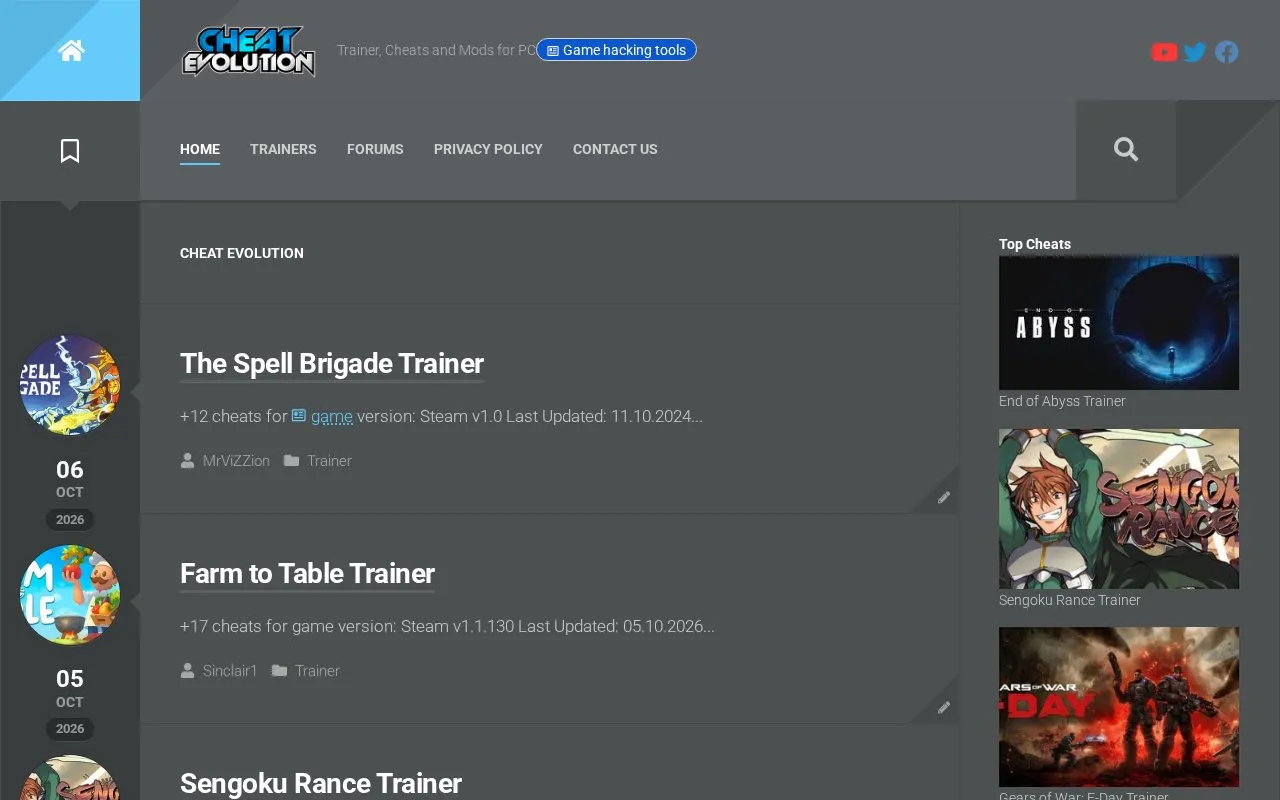Open the Facebook page icon
Image resolution: width=1280 pixels, height=800 pixels.
(x=1227, y=52)
